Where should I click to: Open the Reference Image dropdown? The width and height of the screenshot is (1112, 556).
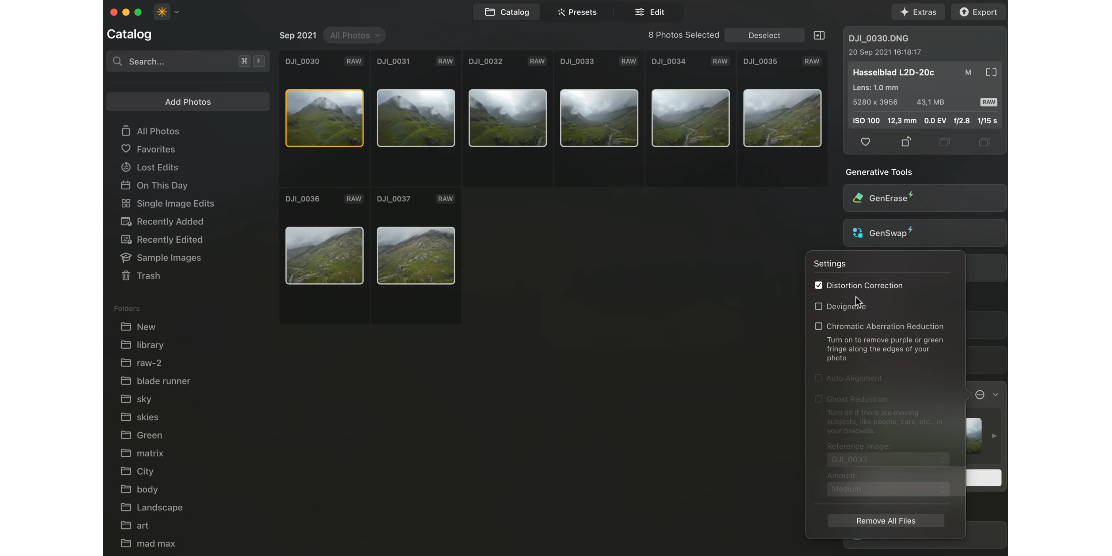click(887, 459)
